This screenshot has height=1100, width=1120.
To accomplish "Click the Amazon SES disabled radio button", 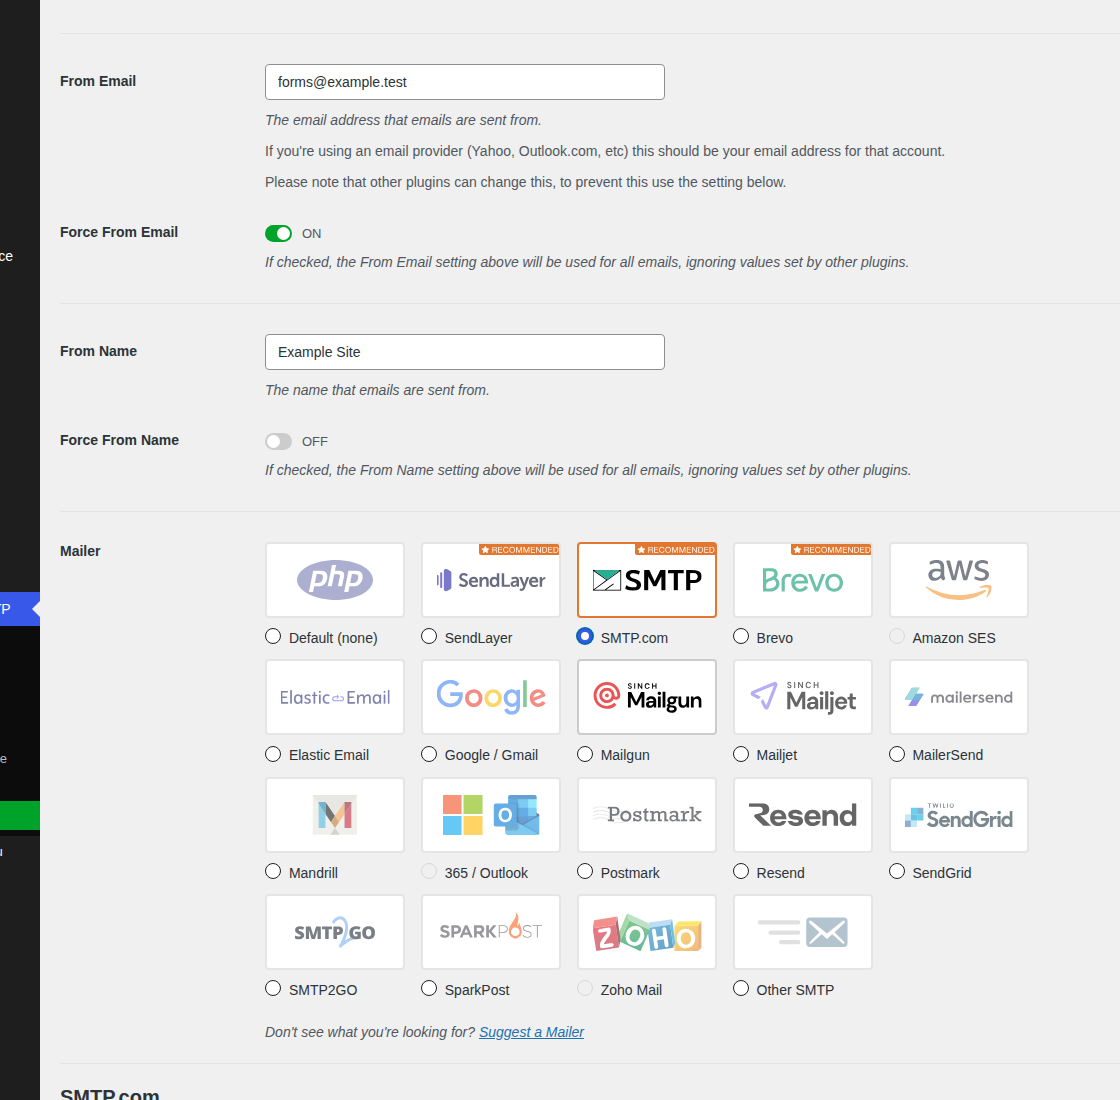I will pyautogui.click(x=897, y=636).
